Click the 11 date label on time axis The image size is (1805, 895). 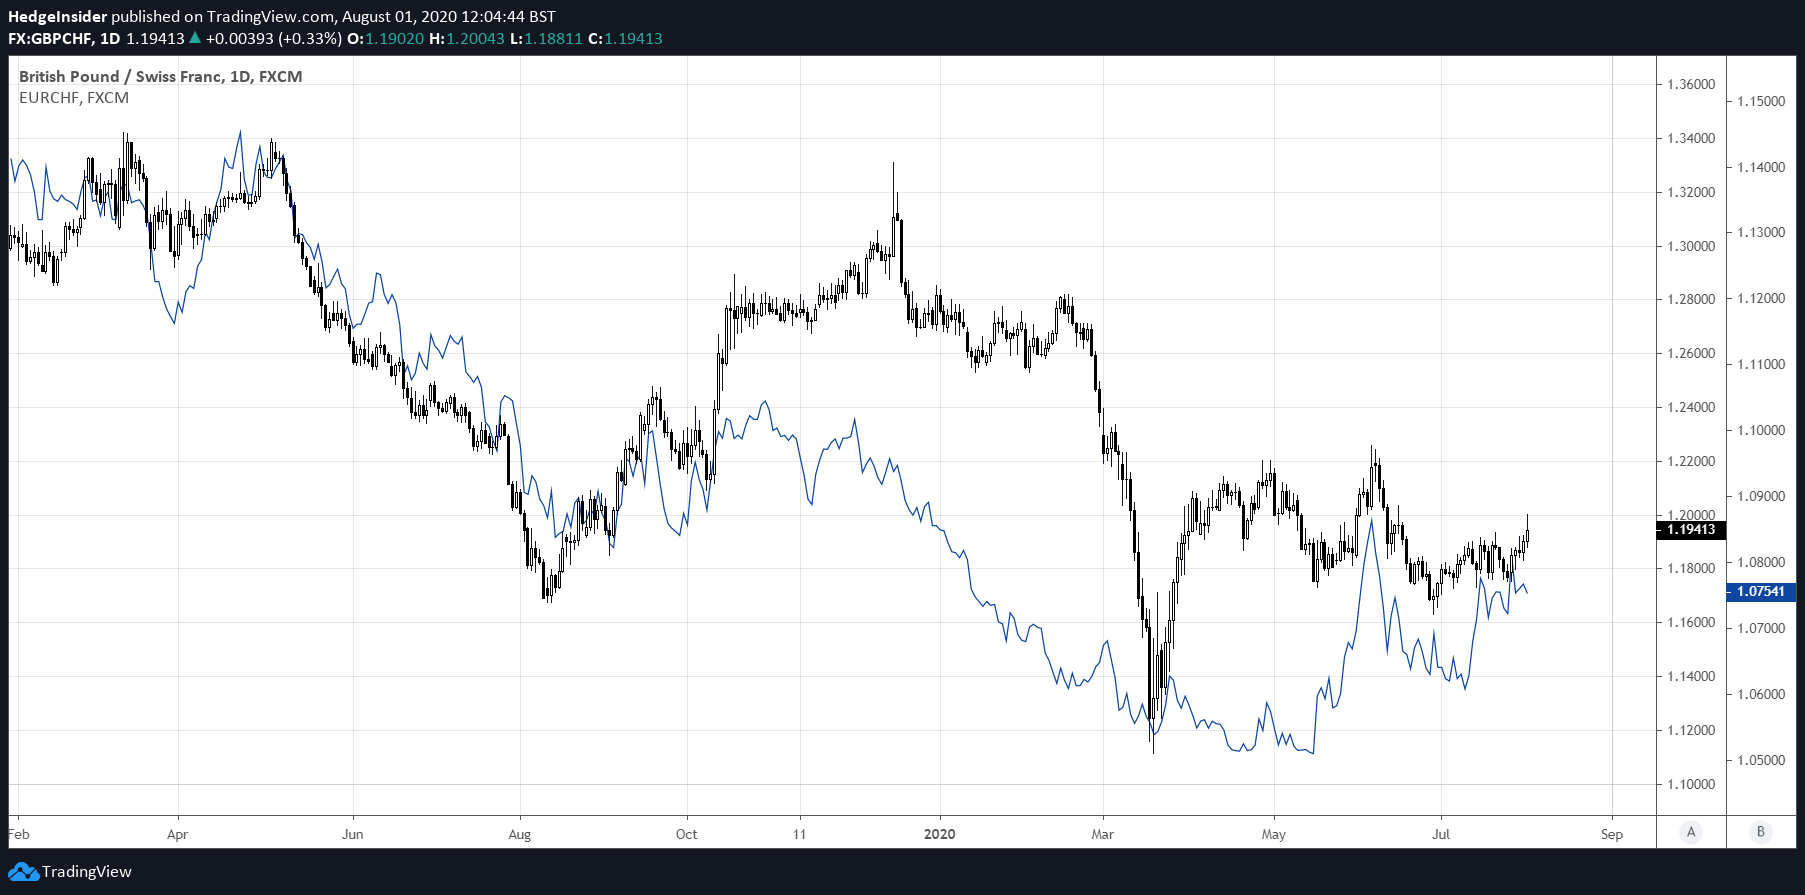[799, 834]
